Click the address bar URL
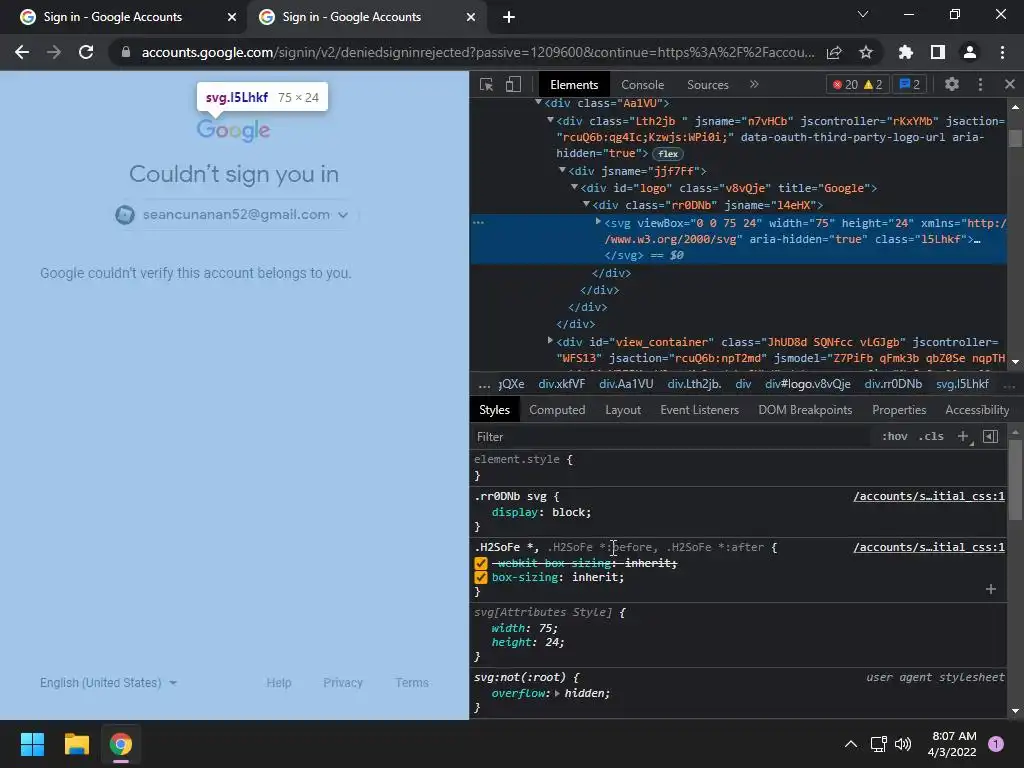Screen dimensions: 1024x768 (x=478, y=52)
